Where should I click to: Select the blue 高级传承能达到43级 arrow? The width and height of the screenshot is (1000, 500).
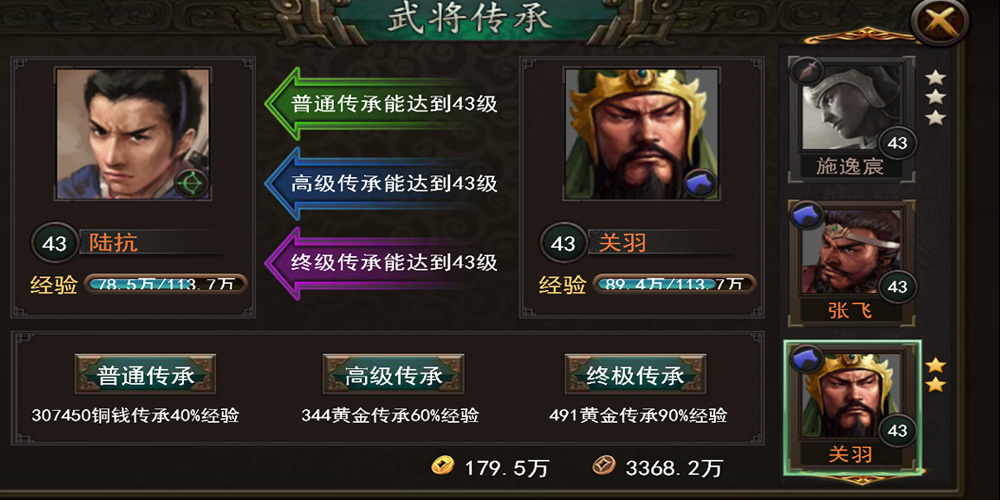pyautogui.click(x=381, y=184)
